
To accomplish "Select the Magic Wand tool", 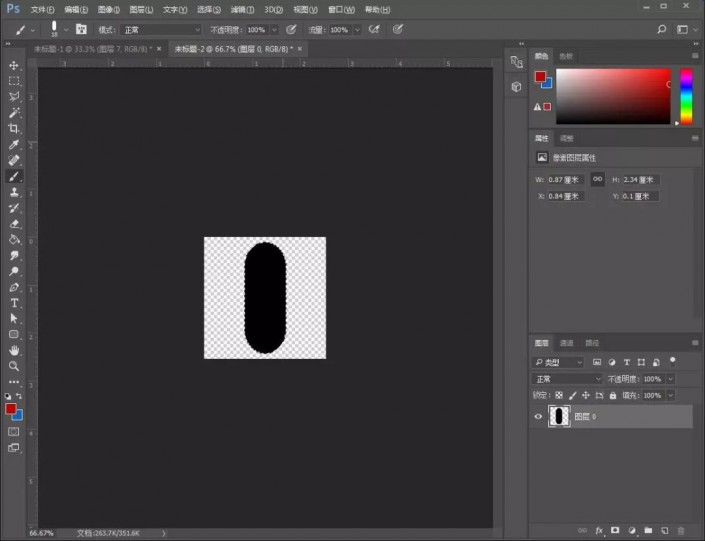I will pyautogui.click(x=14, y=112).
